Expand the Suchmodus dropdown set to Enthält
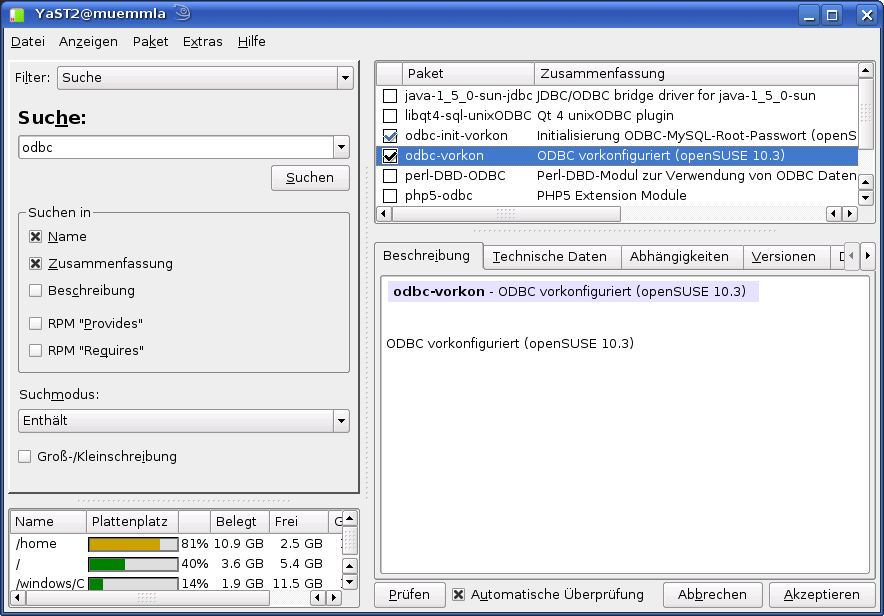This screenshot has height=616, width=884. click(x=341, y=421)
